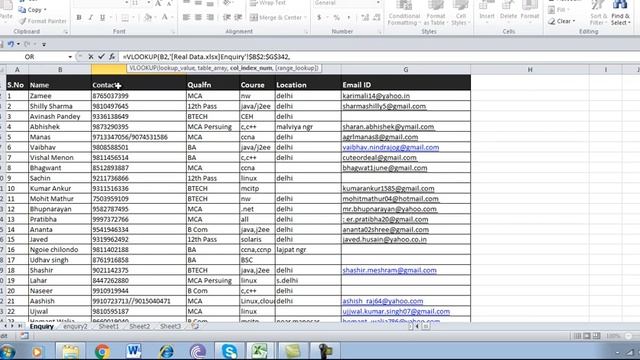Click the Insert Worksheet tab icon
This screenshot has width=640, height=360.
(x=195, y=327)
